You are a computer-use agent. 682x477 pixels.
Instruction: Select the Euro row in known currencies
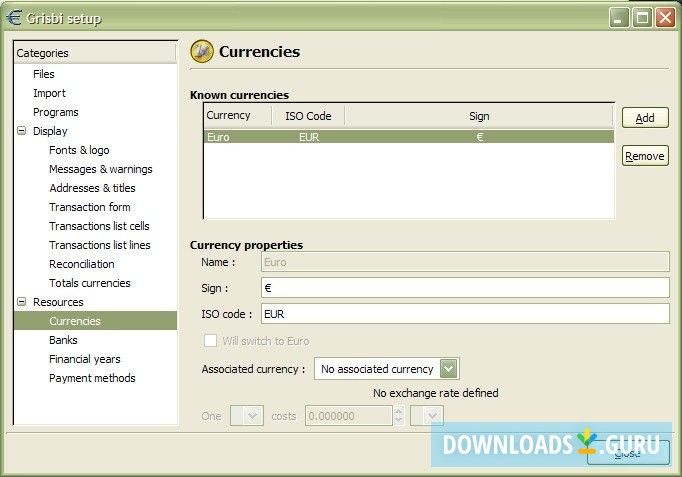(x=409, y=137)
